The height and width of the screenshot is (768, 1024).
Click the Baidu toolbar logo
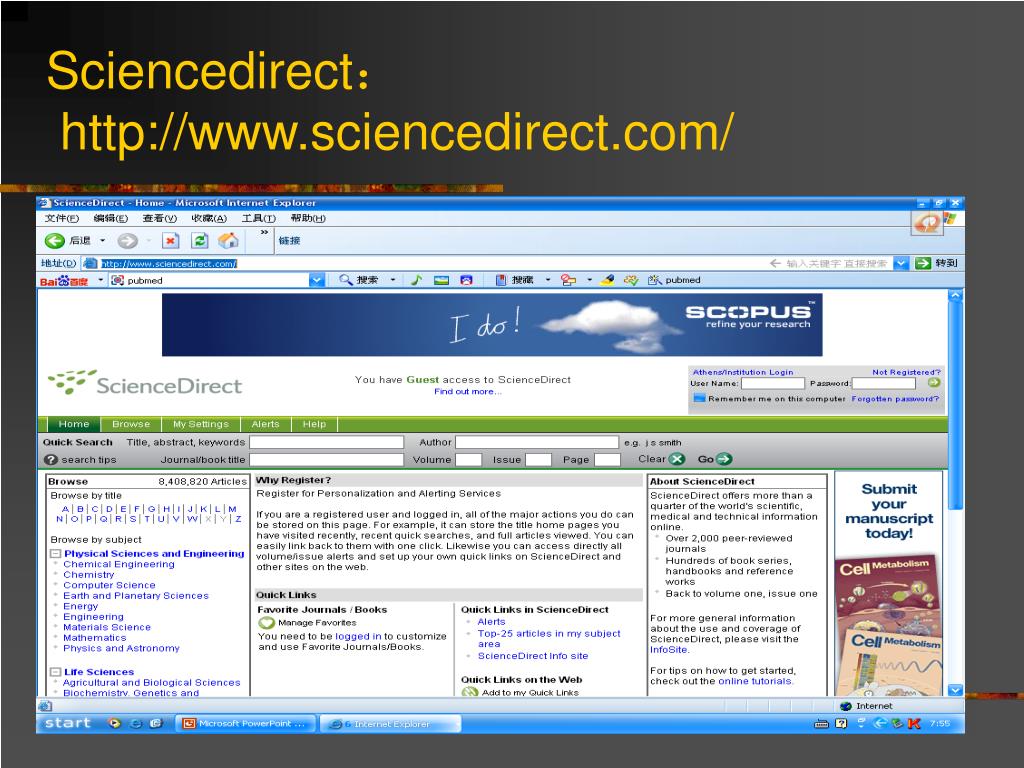64,281
